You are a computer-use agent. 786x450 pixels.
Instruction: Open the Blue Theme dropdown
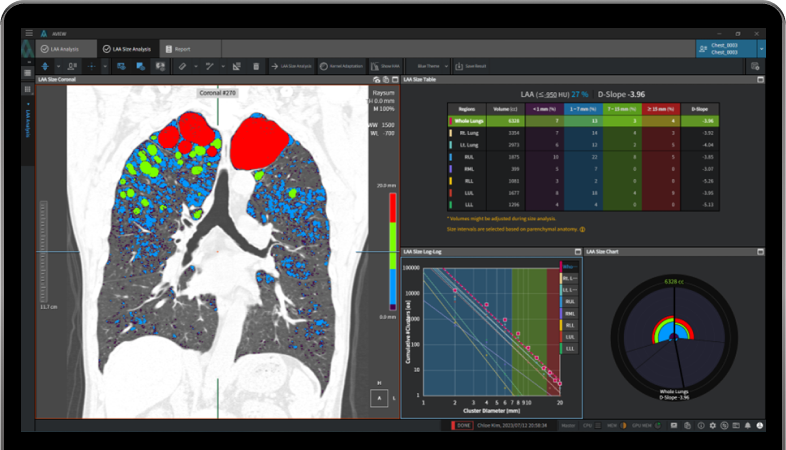tap(427, 66)
